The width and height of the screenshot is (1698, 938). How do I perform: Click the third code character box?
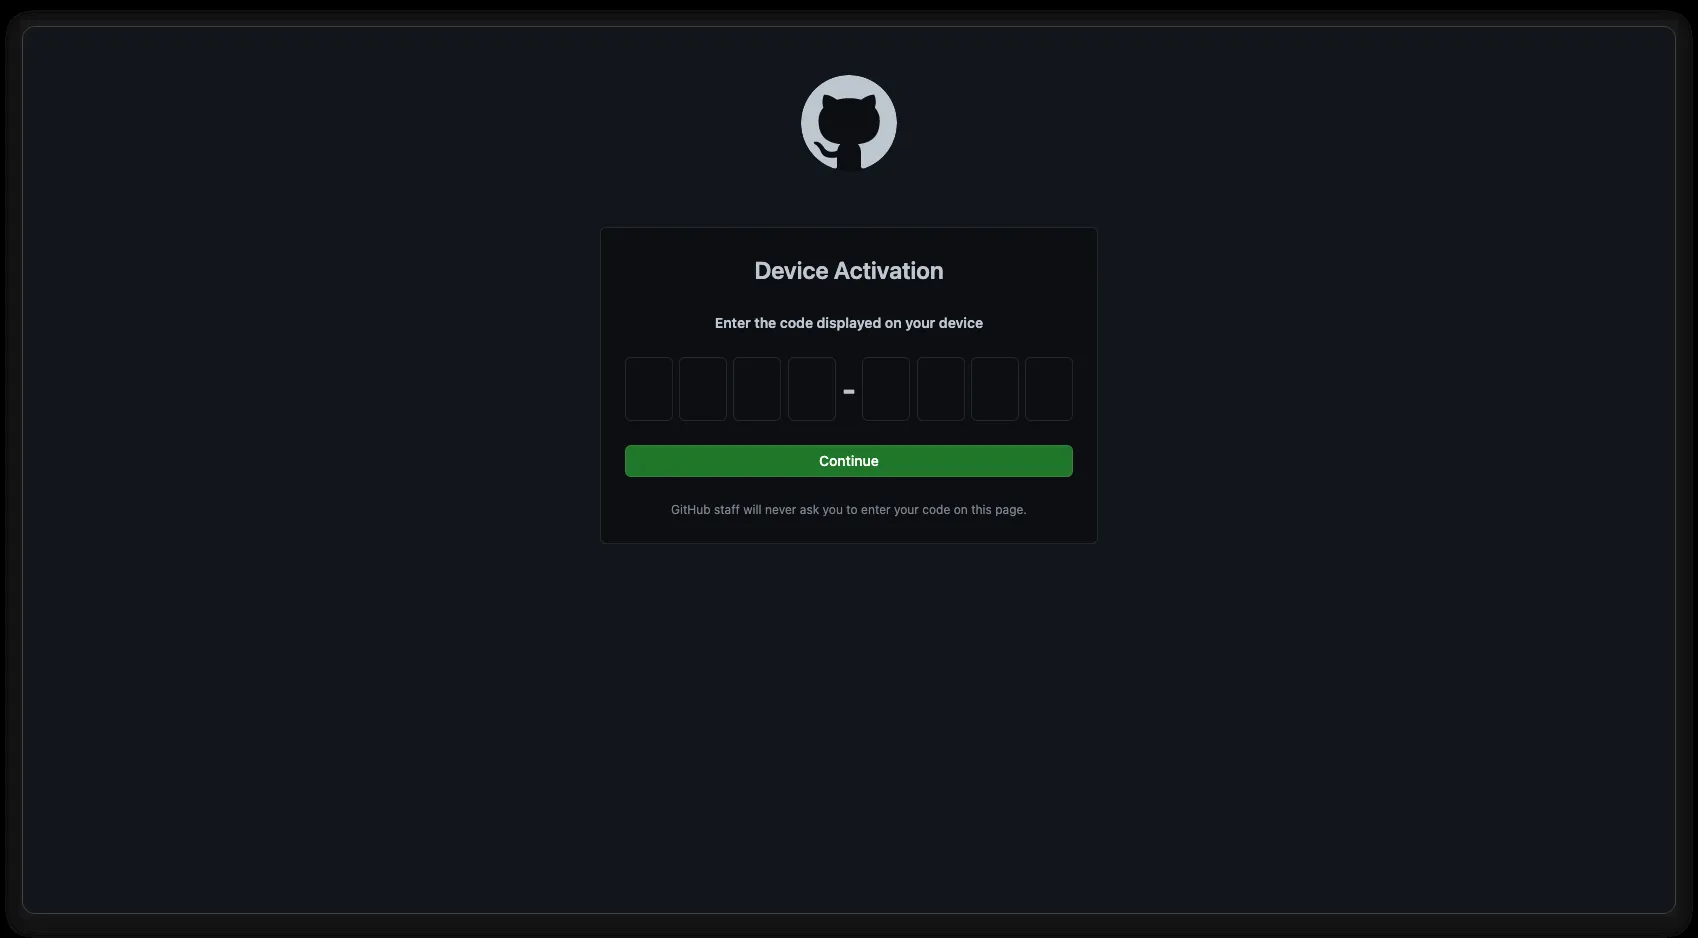click(x=757, y=389)
